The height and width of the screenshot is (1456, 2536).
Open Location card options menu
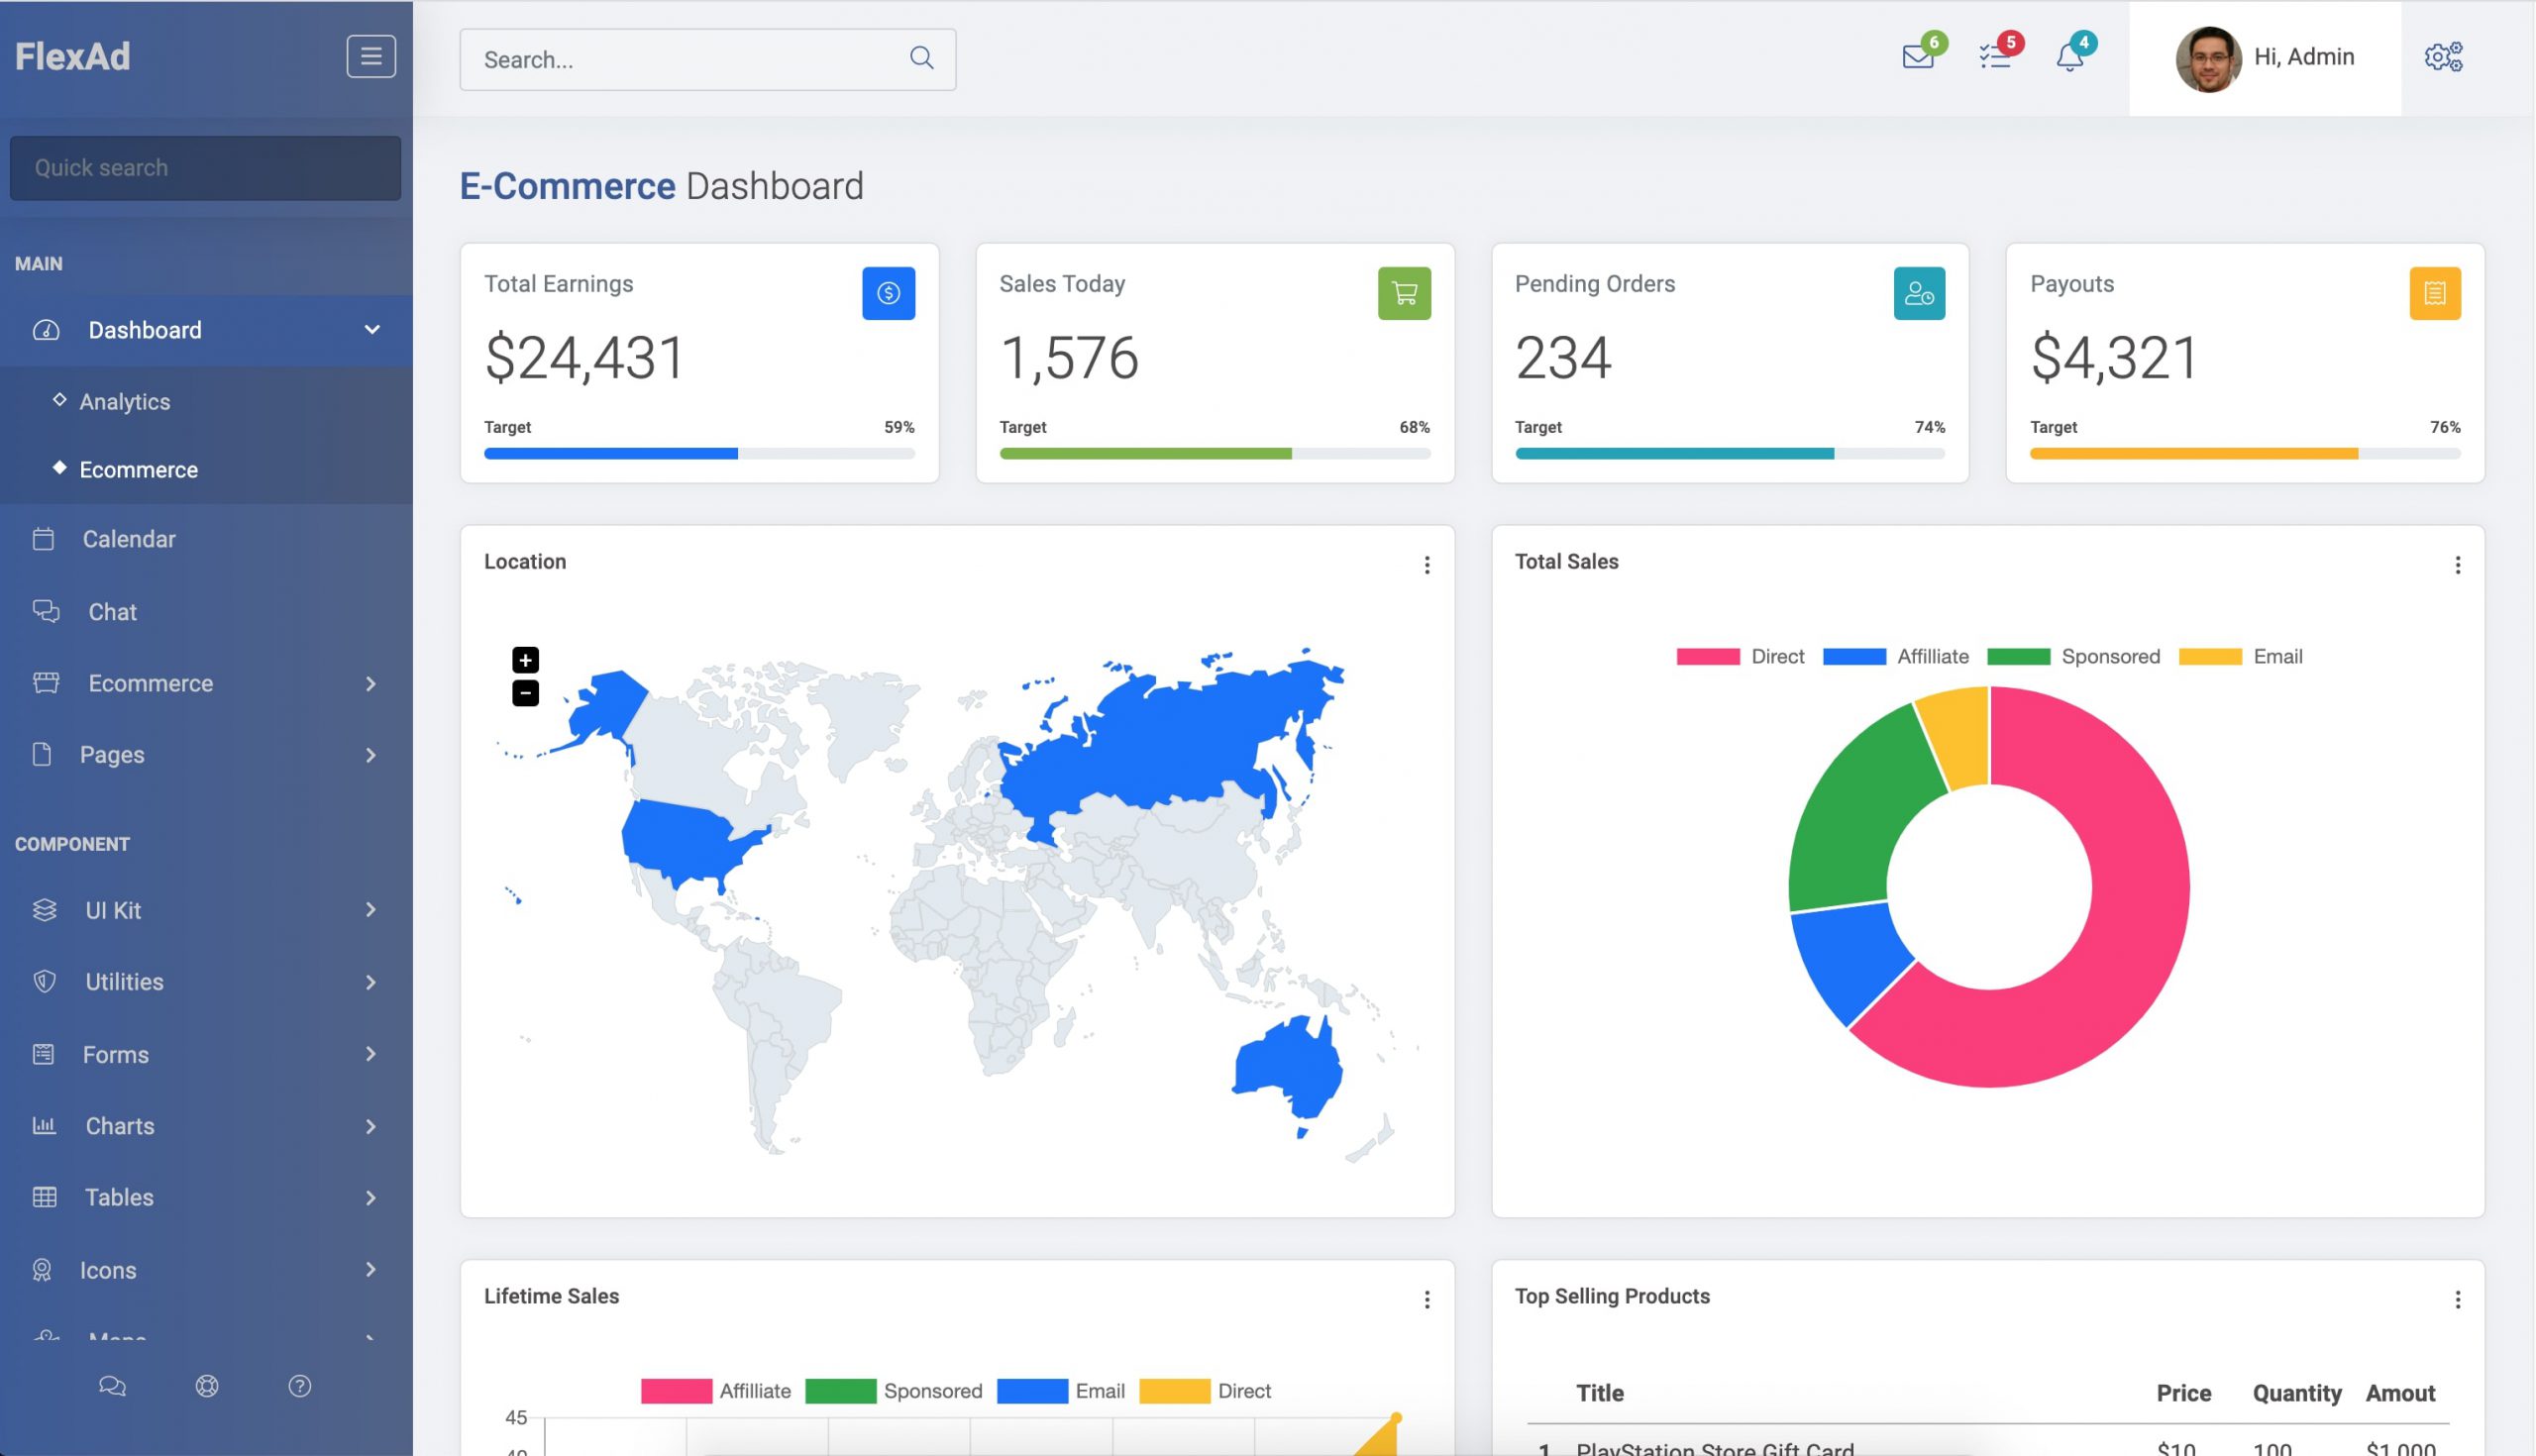coord(1427,565)
